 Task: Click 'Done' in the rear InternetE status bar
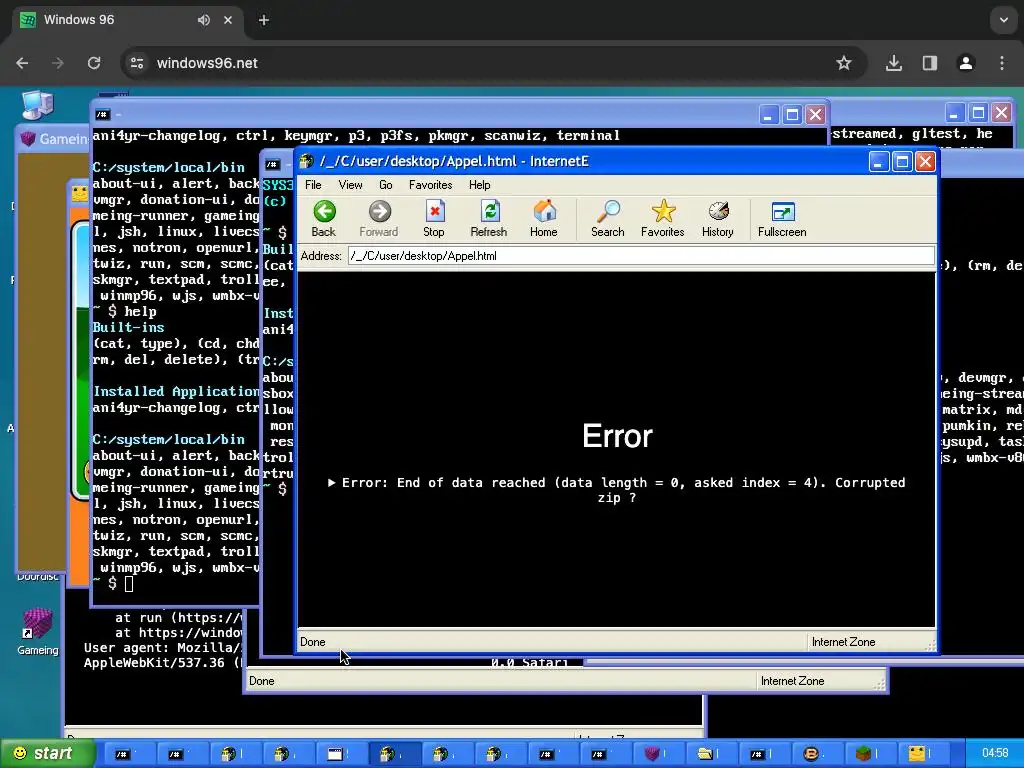[262, 681]
